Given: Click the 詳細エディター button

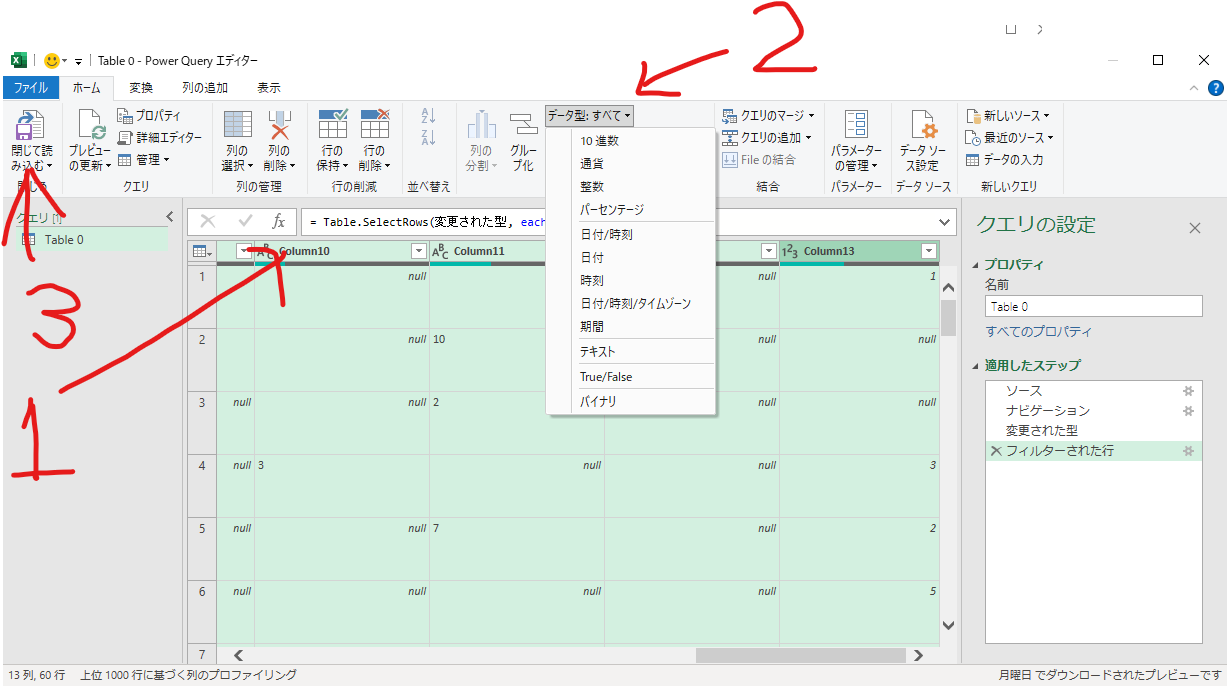Looking at the screenshot, I should point(160,137).
